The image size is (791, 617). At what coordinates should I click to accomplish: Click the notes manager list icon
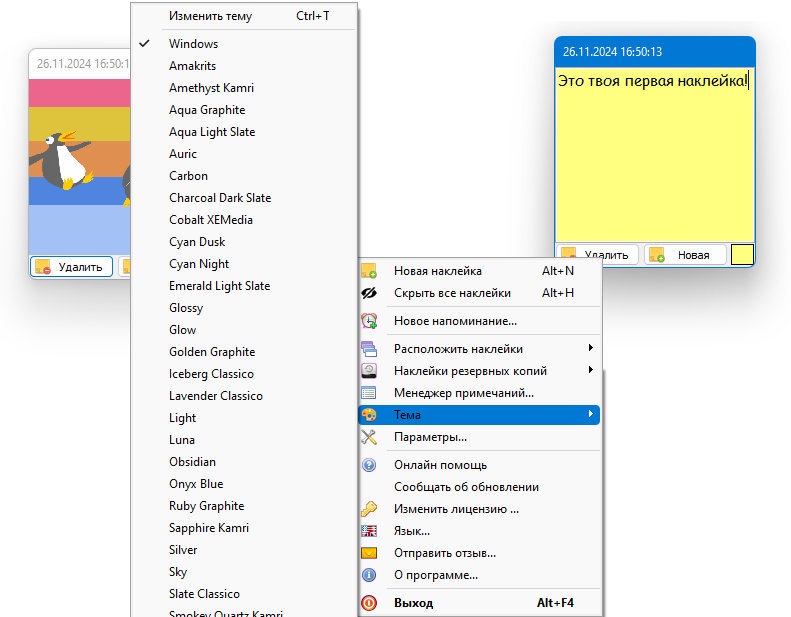(369, 393)
